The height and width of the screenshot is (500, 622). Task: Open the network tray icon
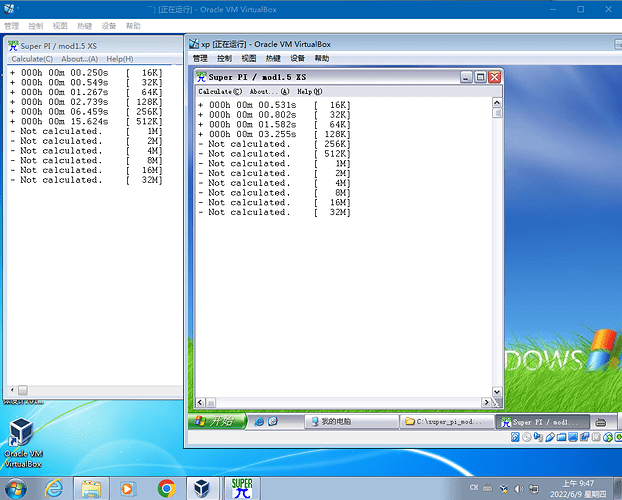pos(534,488)
